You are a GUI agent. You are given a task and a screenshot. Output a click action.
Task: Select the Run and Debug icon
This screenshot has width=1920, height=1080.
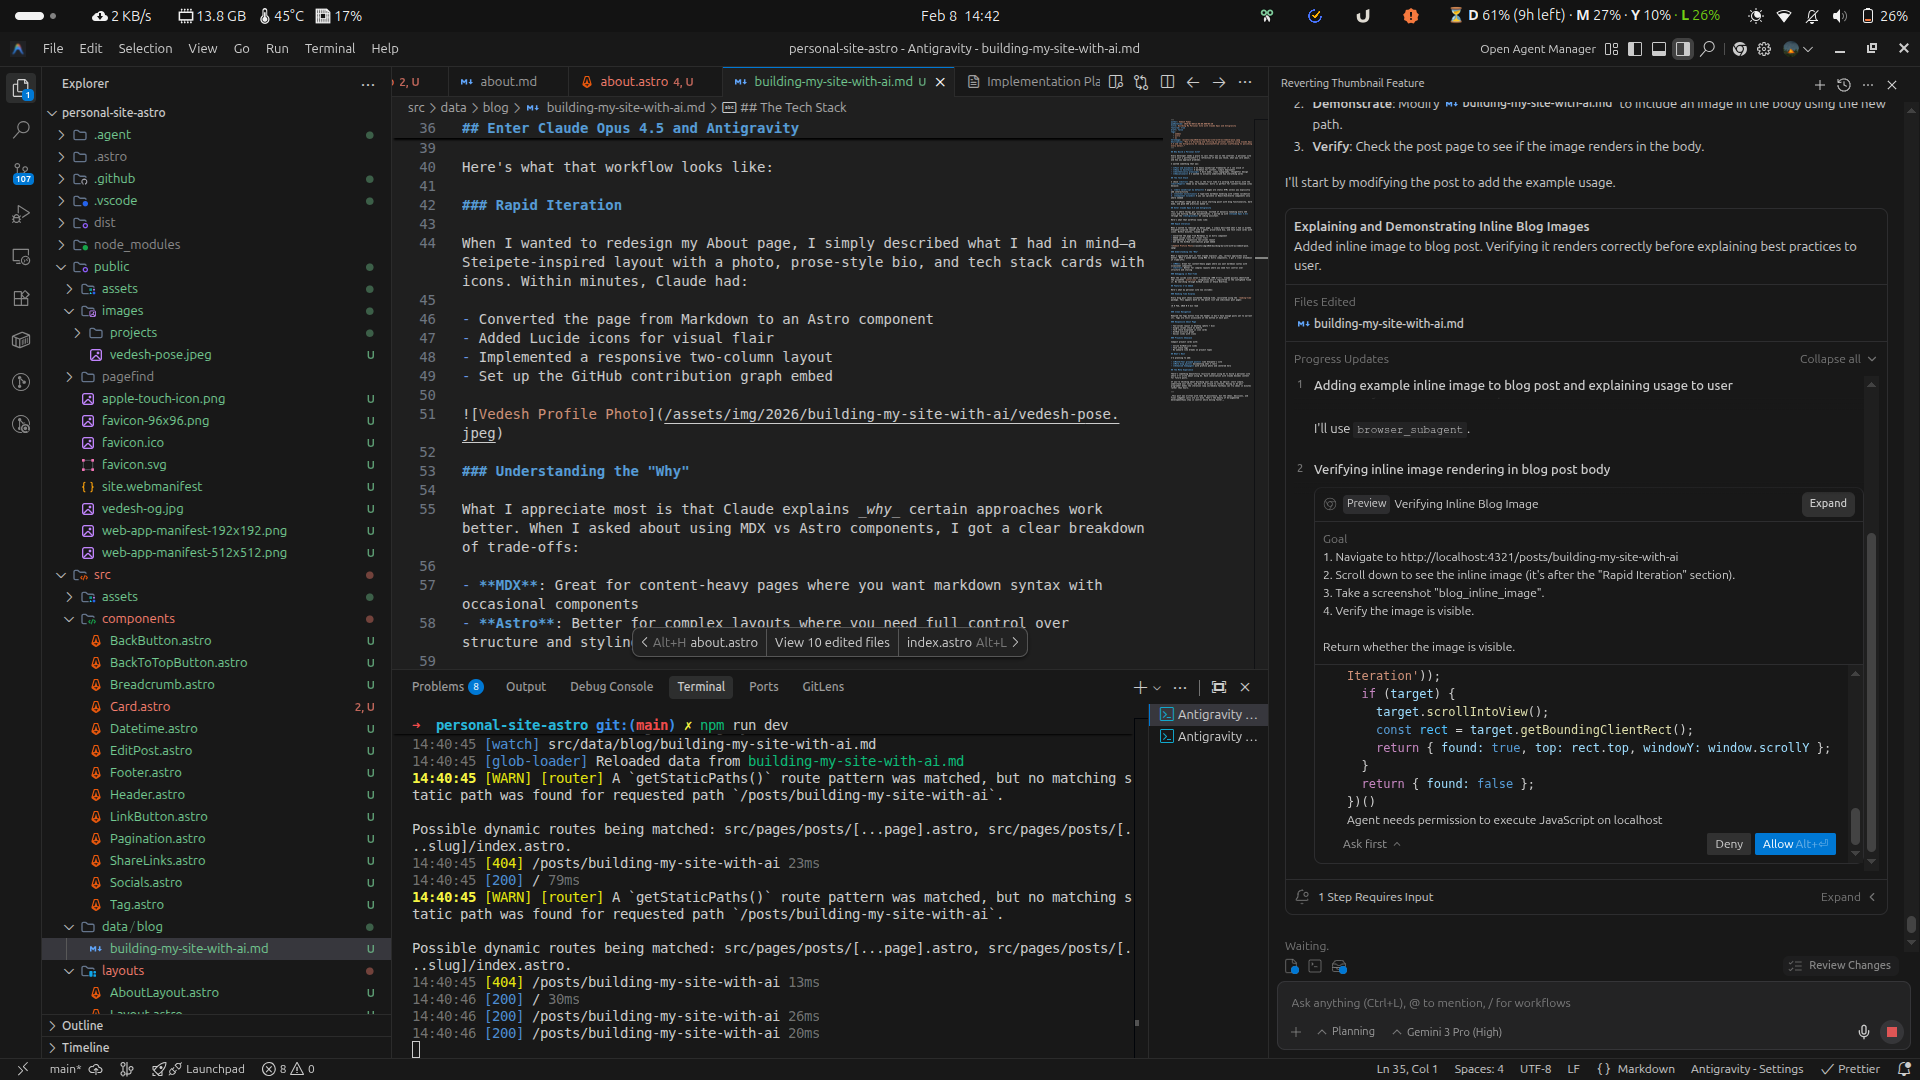pos(21,213)
